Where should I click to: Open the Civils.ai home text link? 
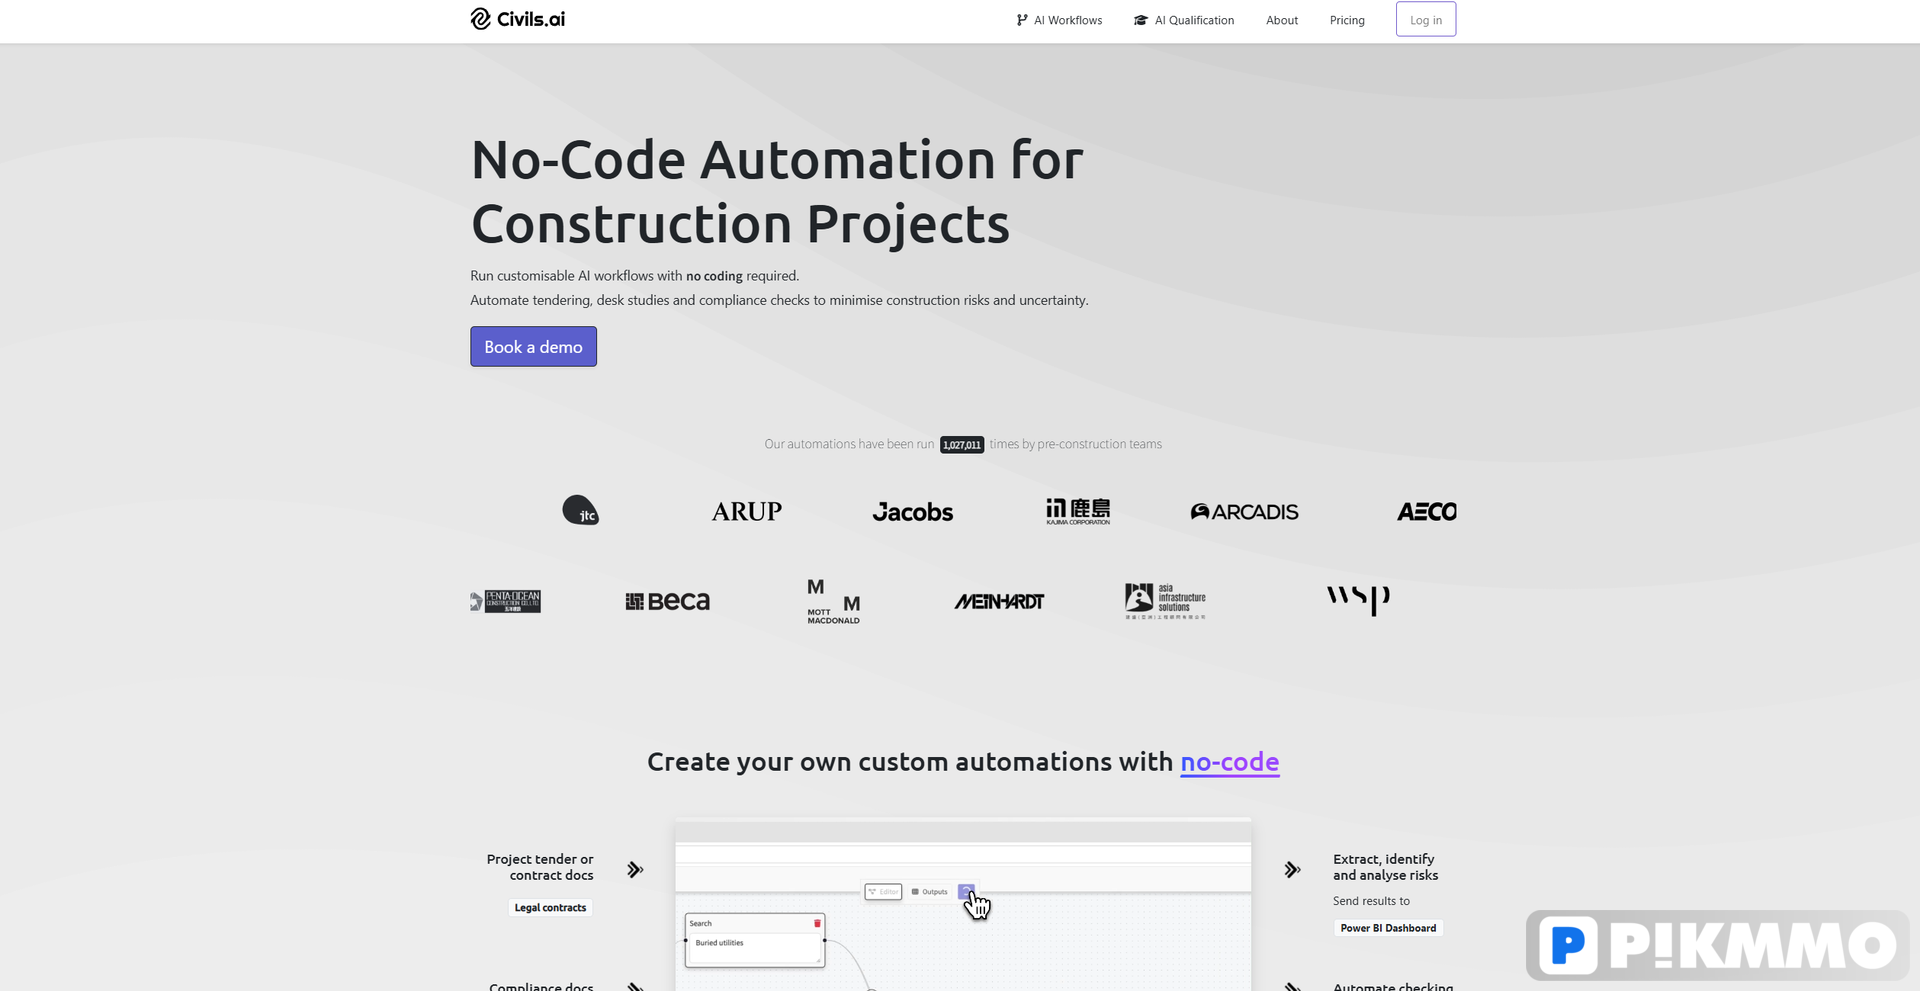[x=531, y=19]
